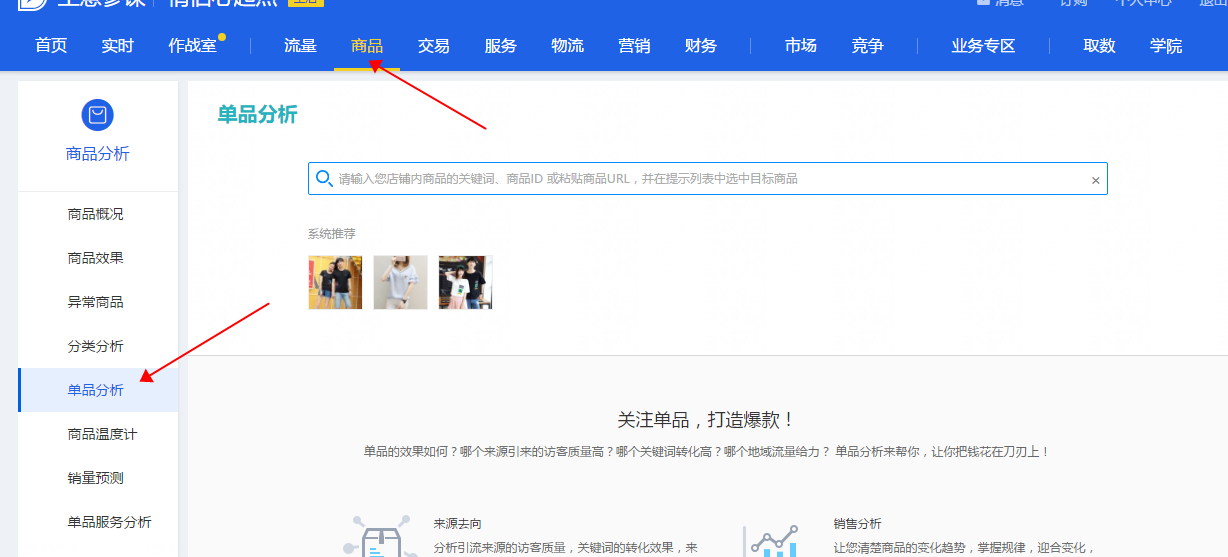Clear the search box with the x icon
The width and height of the screenshot is (1228, 557).
point(1095,180)
